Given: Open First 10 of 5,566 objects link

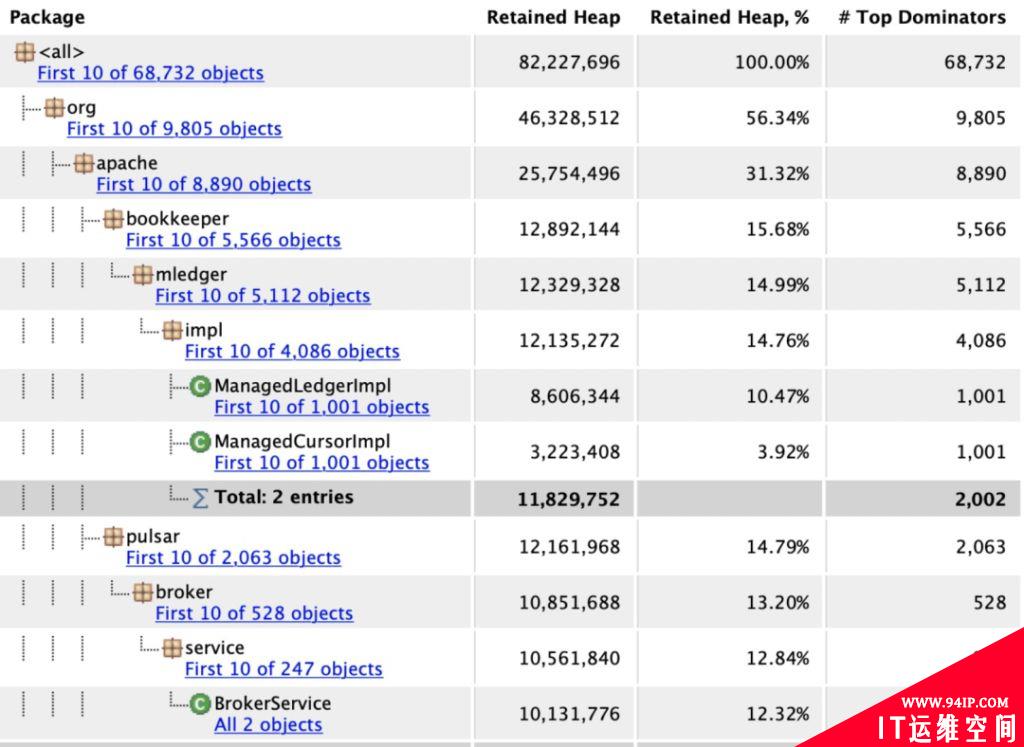Looking at the screenshot, I should point(233,240).
